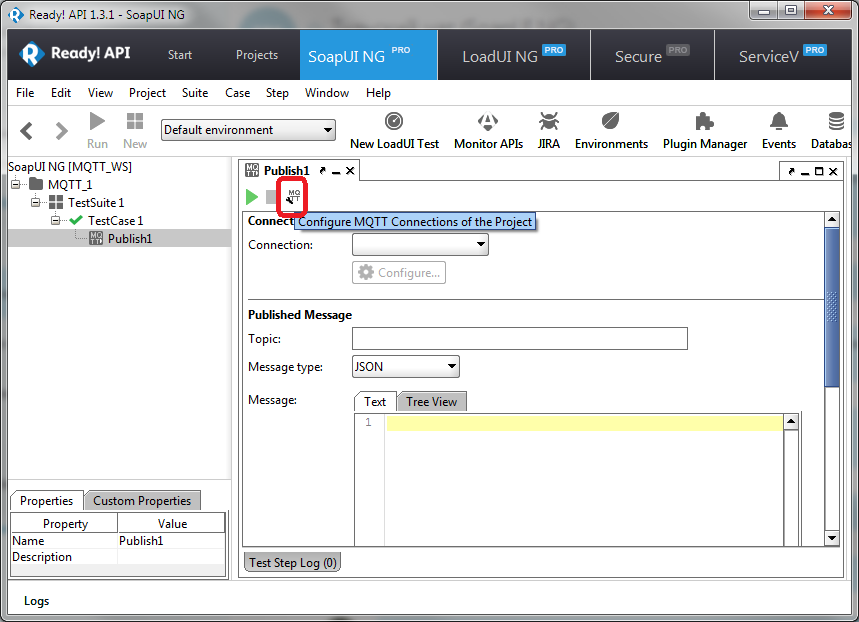This screenshot has width=859, height=622.
Task: Switch to the LoadUI NG tab
Action: [514, 55]
